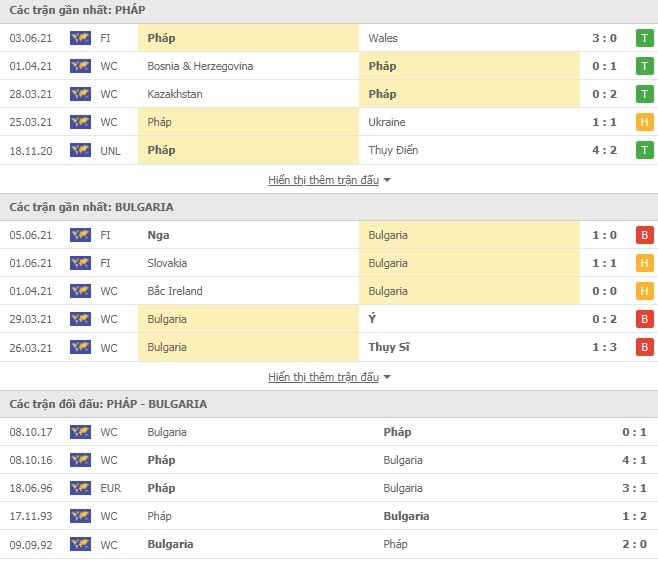The width and height of the screenshot is (658, 562).
Task: Click the green T badge for Pháp vs Thụy Điển
Action: 645,150
